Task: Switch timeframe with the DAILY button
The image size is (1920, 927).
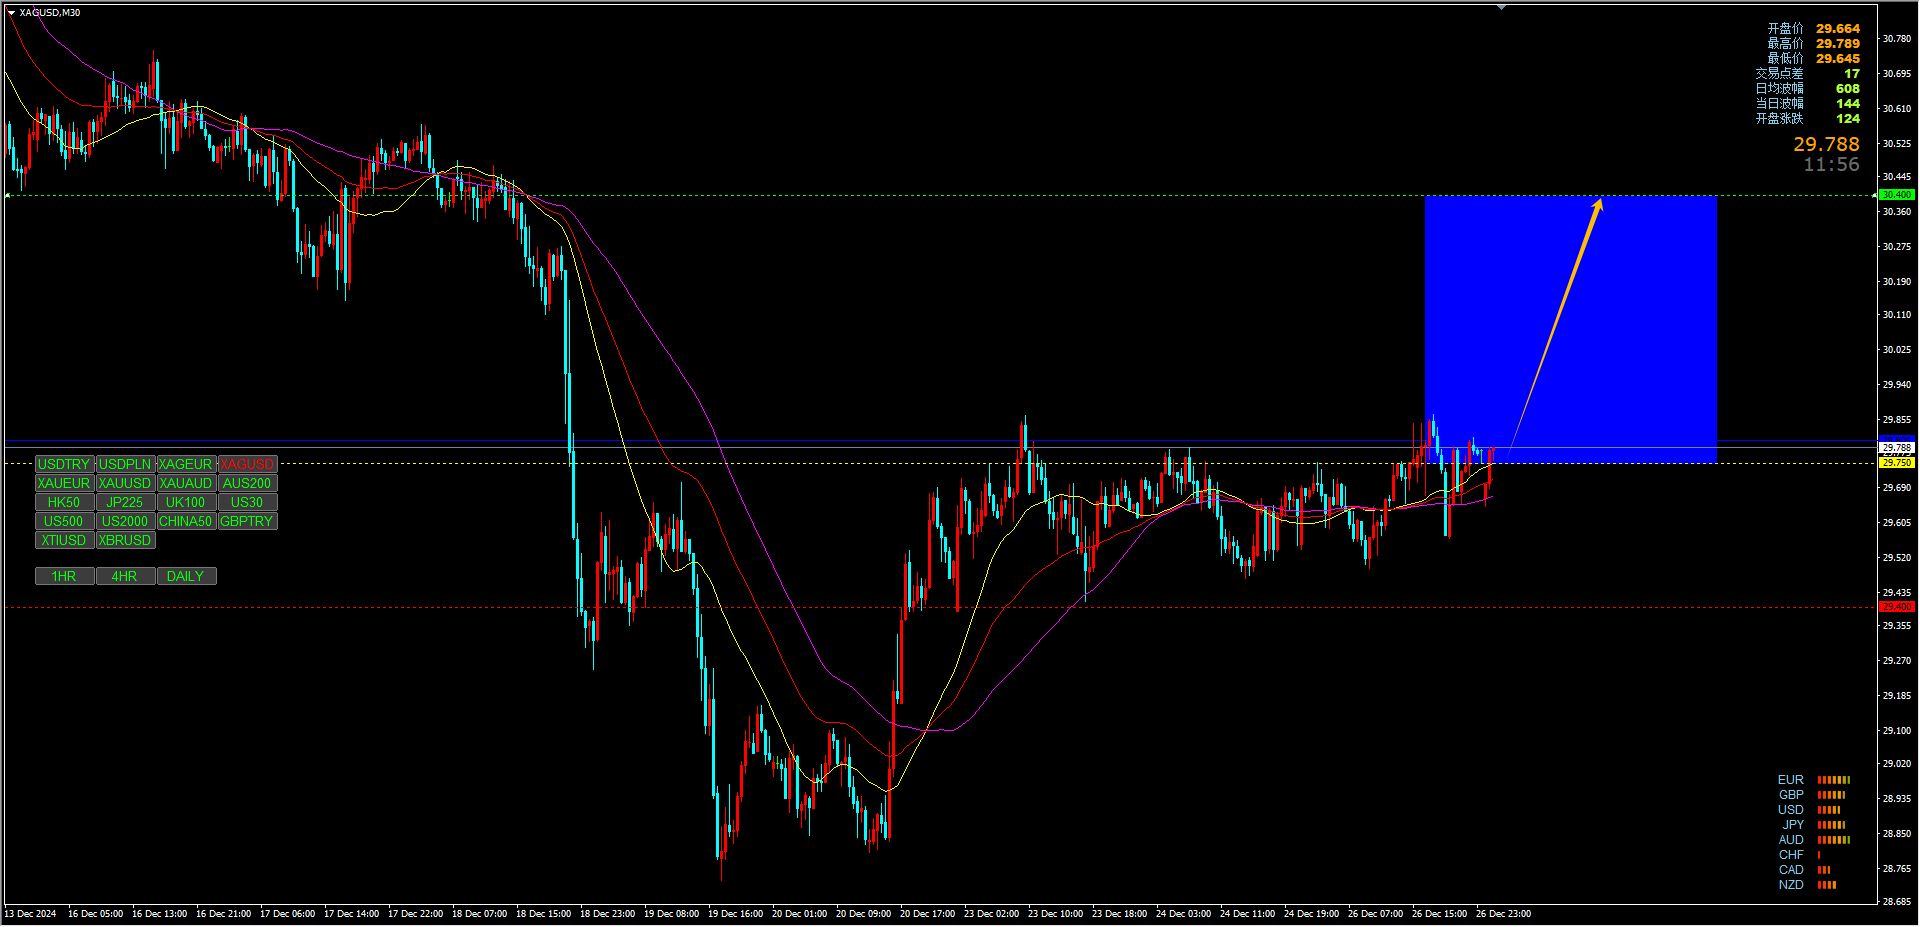Action: tap(186, 577)
